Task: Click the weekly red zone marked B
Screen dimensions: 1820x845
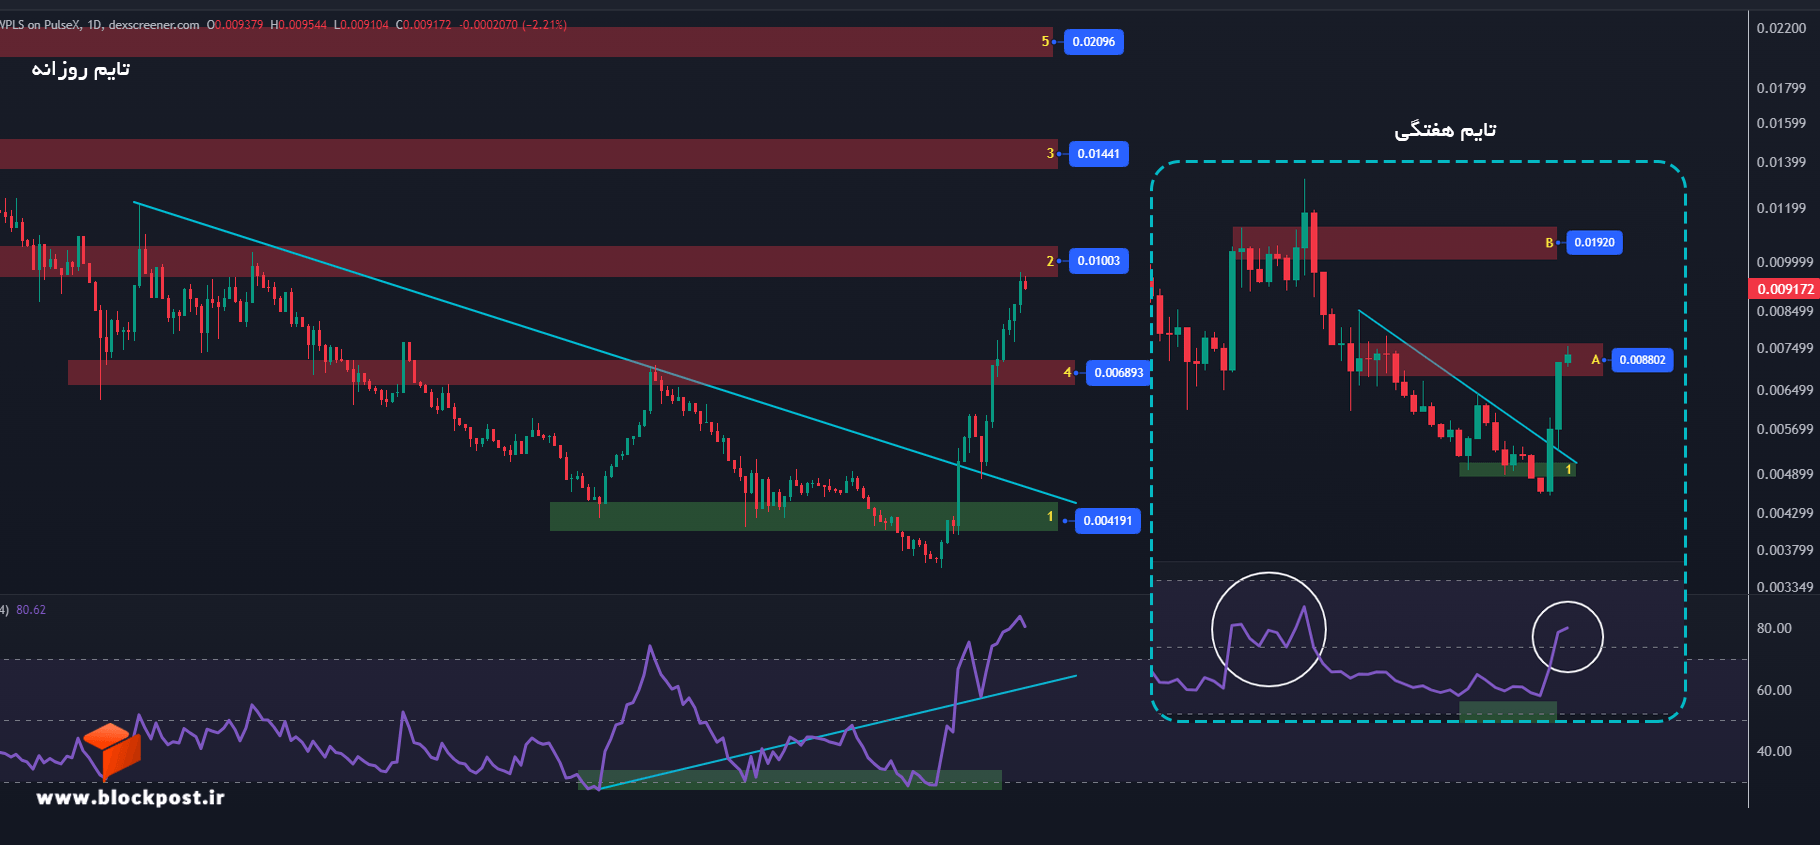Action: (x=1394, y=243)
